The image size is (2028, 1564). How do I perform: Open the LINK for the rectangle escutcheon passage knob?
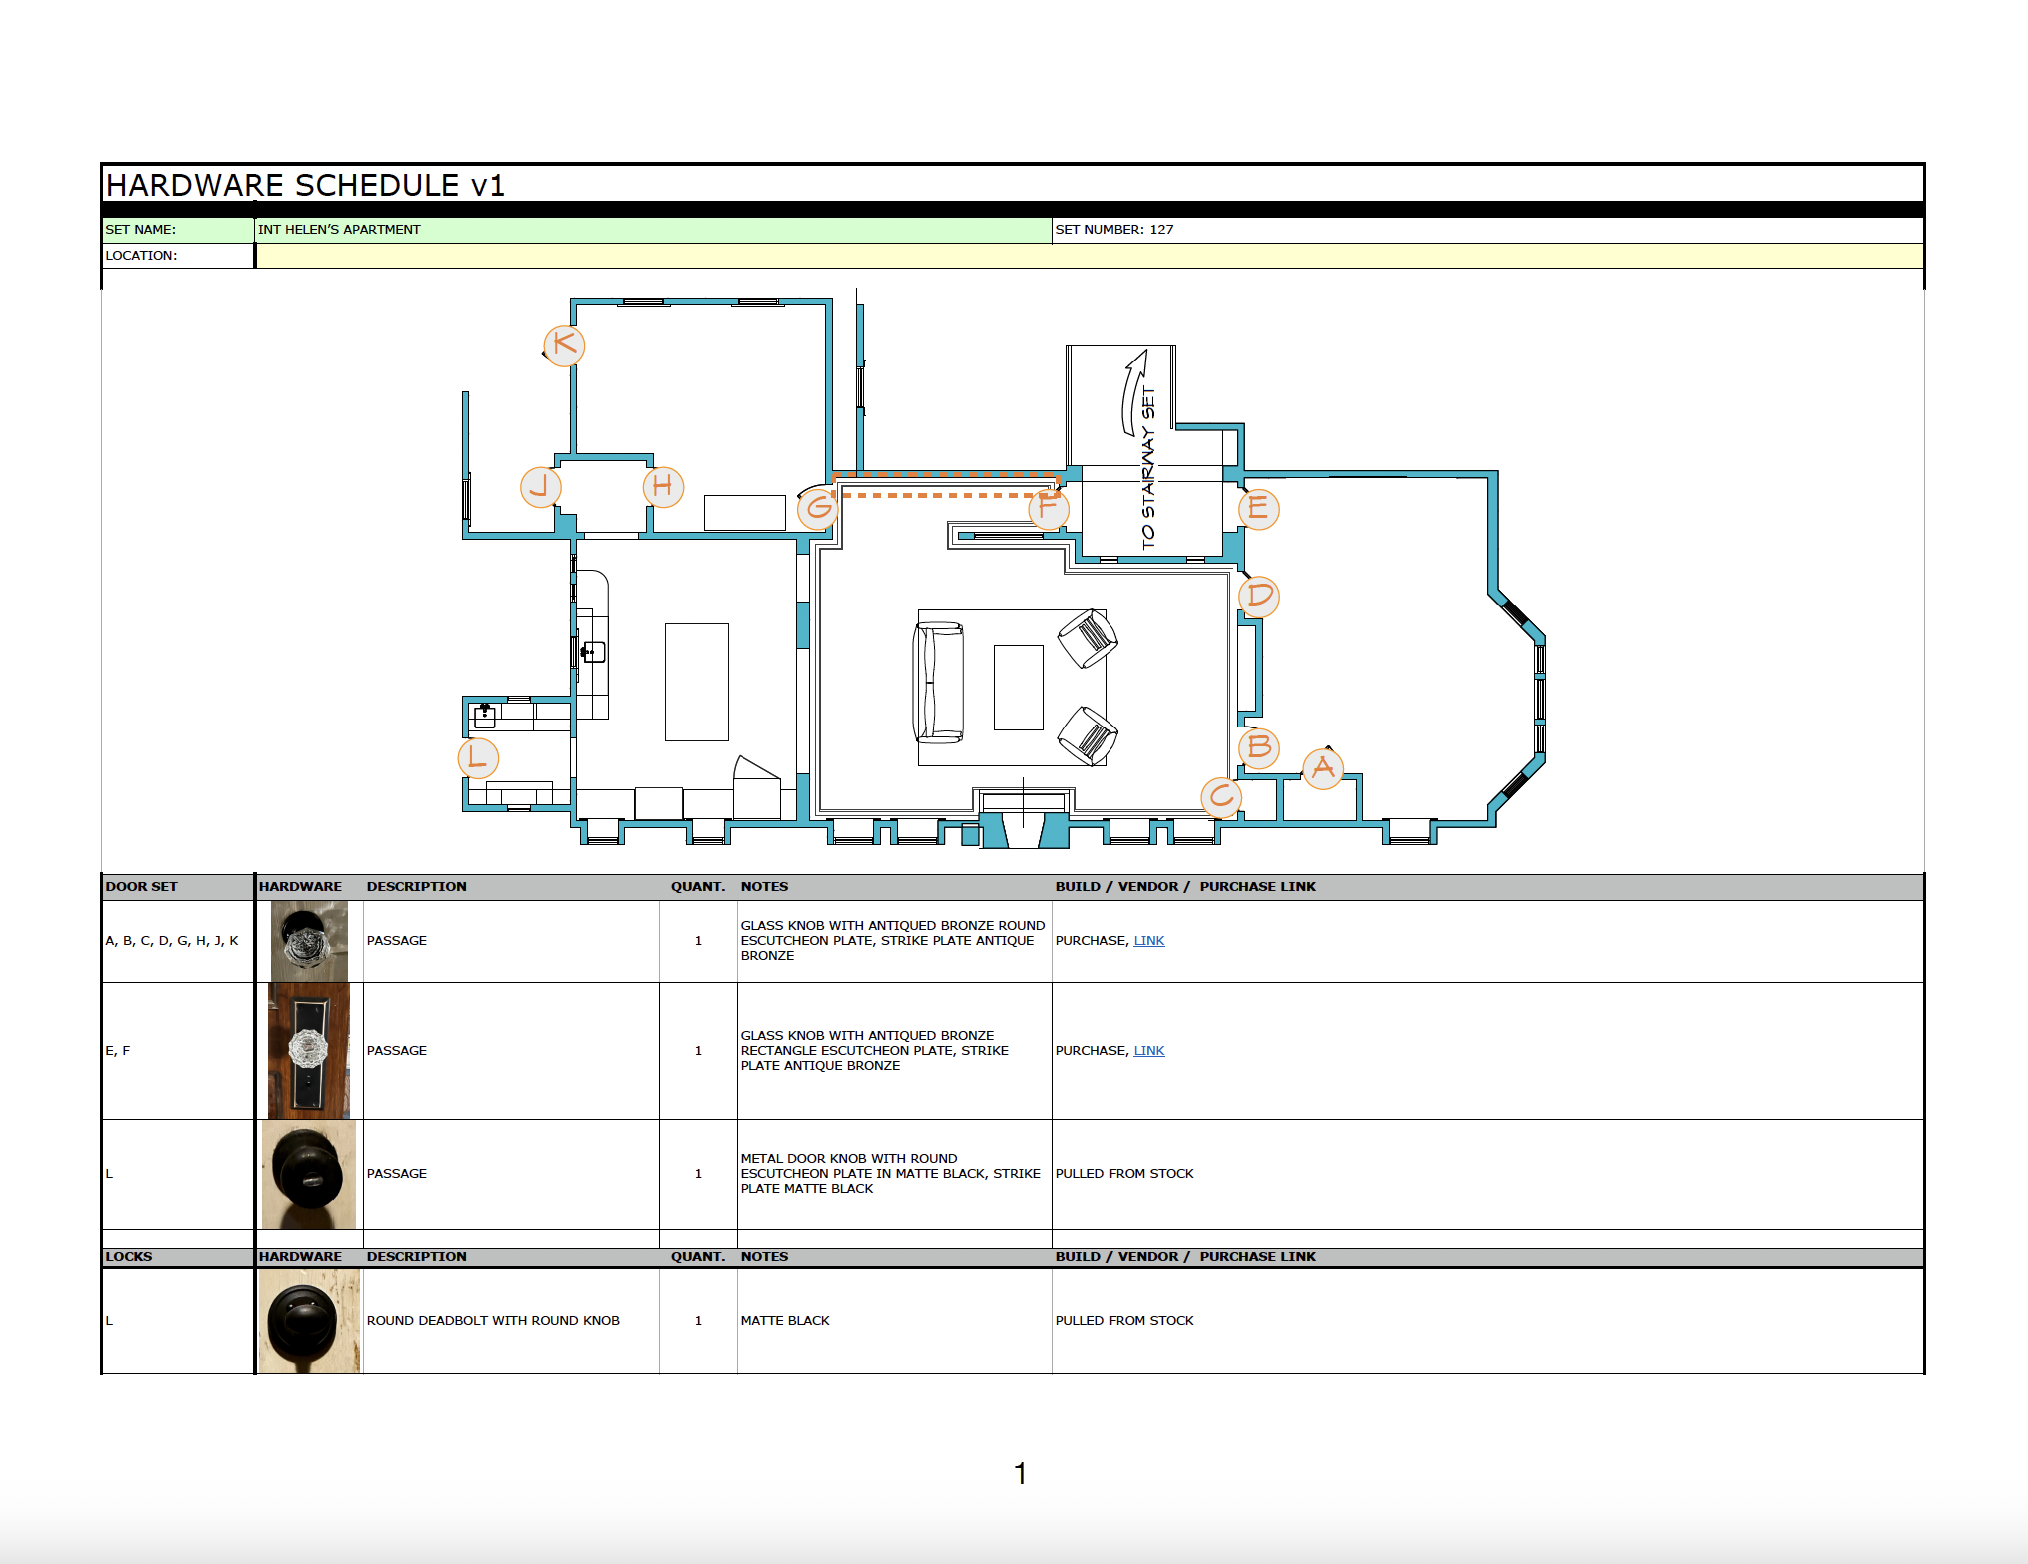[x=1149, y=1050]
